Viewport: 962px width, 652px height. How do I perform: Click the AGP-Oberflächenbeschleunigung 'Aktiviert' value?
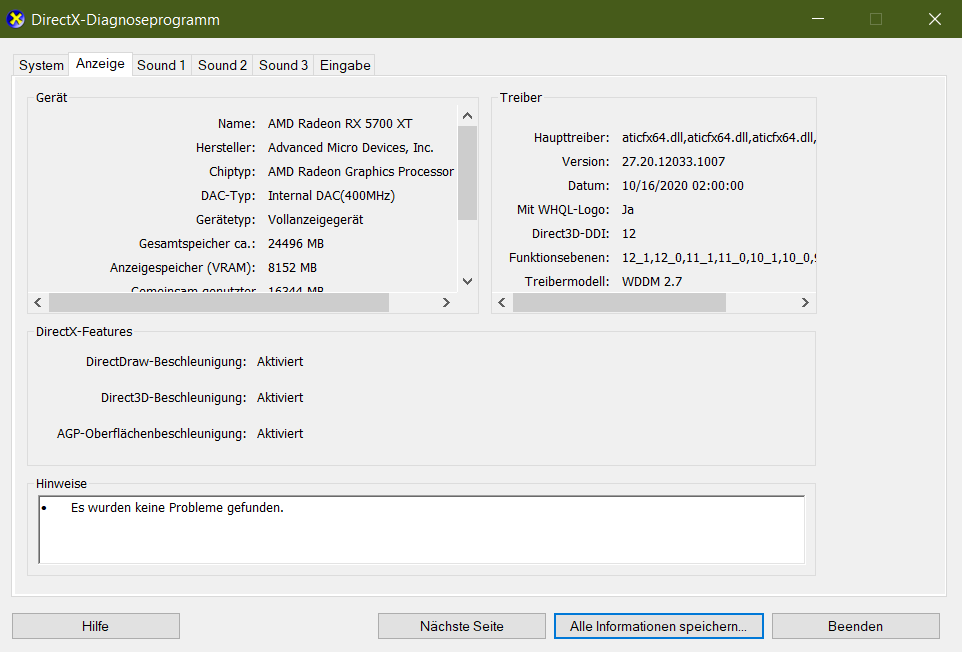click(280, 434)
